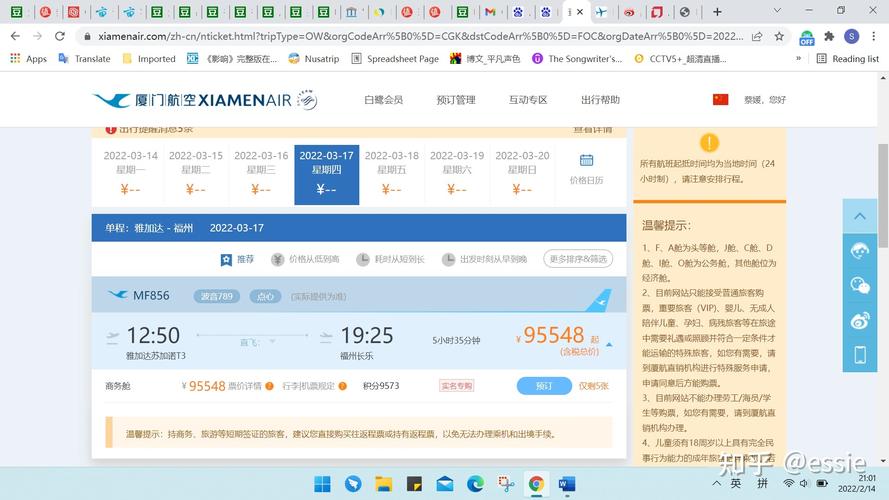The width and height of the screenshot is (889, 500).
Task: Sort flights by 推荐 recommended
Action: coord(237,259)
